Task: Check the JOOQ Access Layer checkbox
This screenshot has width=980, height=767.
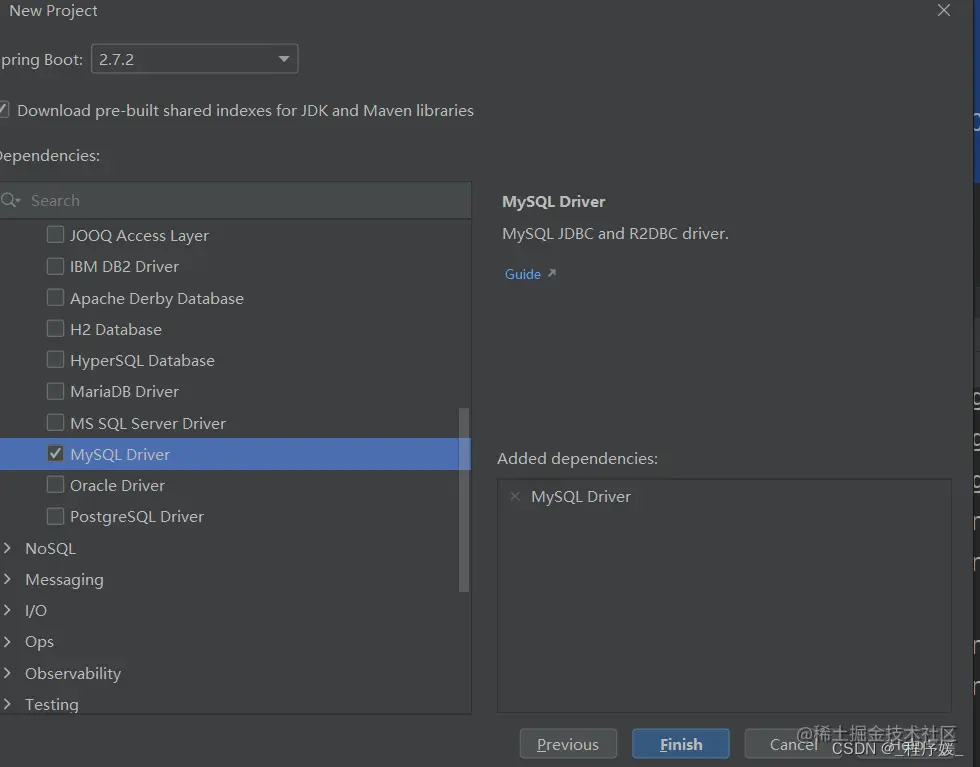Action: coord(55,234)
